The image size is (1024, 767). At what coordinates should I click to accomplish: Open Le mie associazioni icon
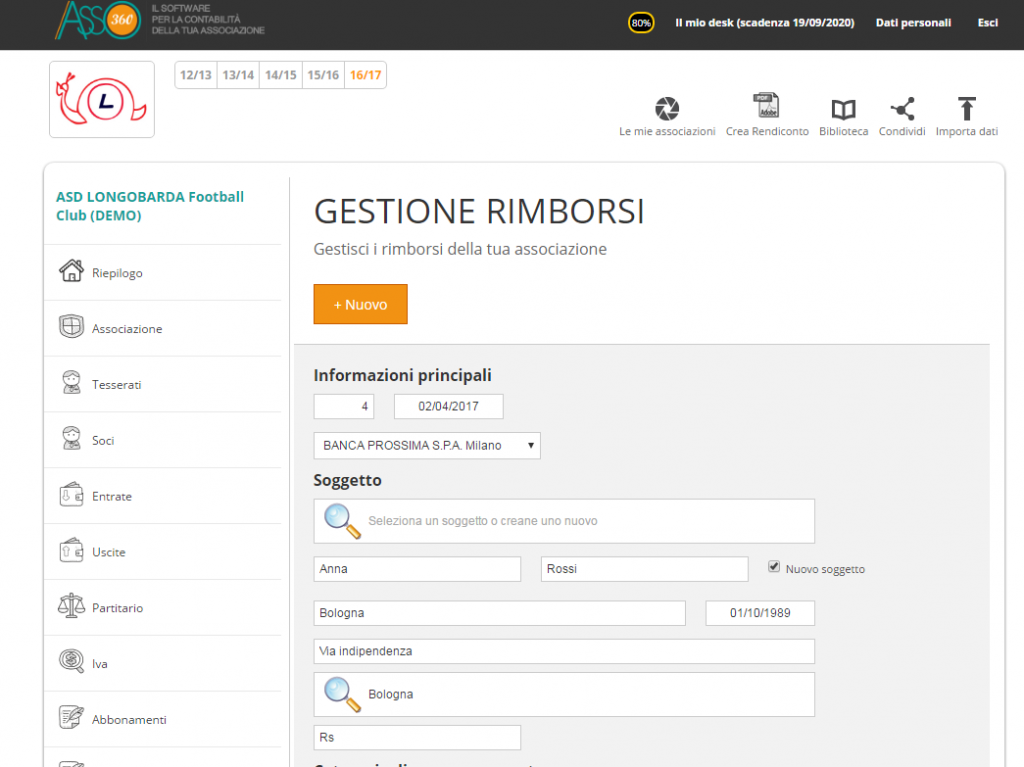pyautogui.click(x=667, y=108)
